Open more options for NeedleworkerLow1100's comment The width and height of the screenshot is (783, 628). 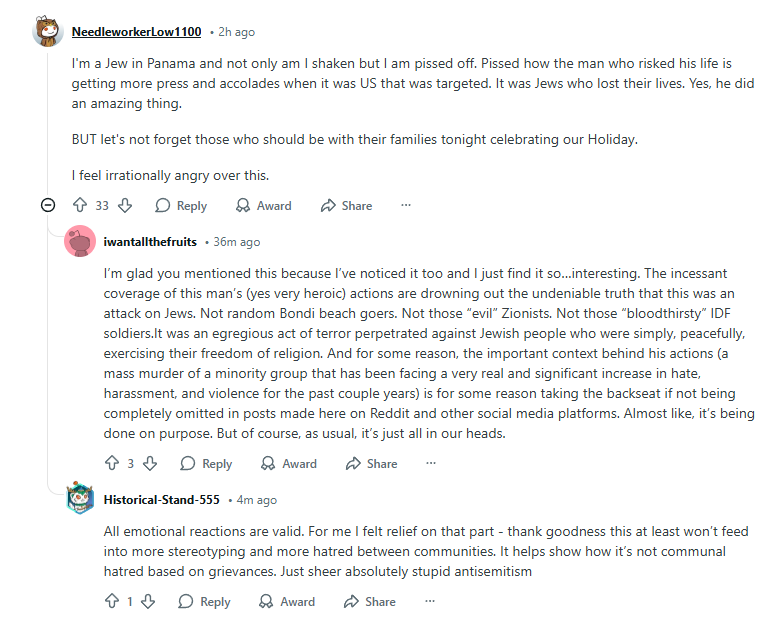(x=406, y=205)
